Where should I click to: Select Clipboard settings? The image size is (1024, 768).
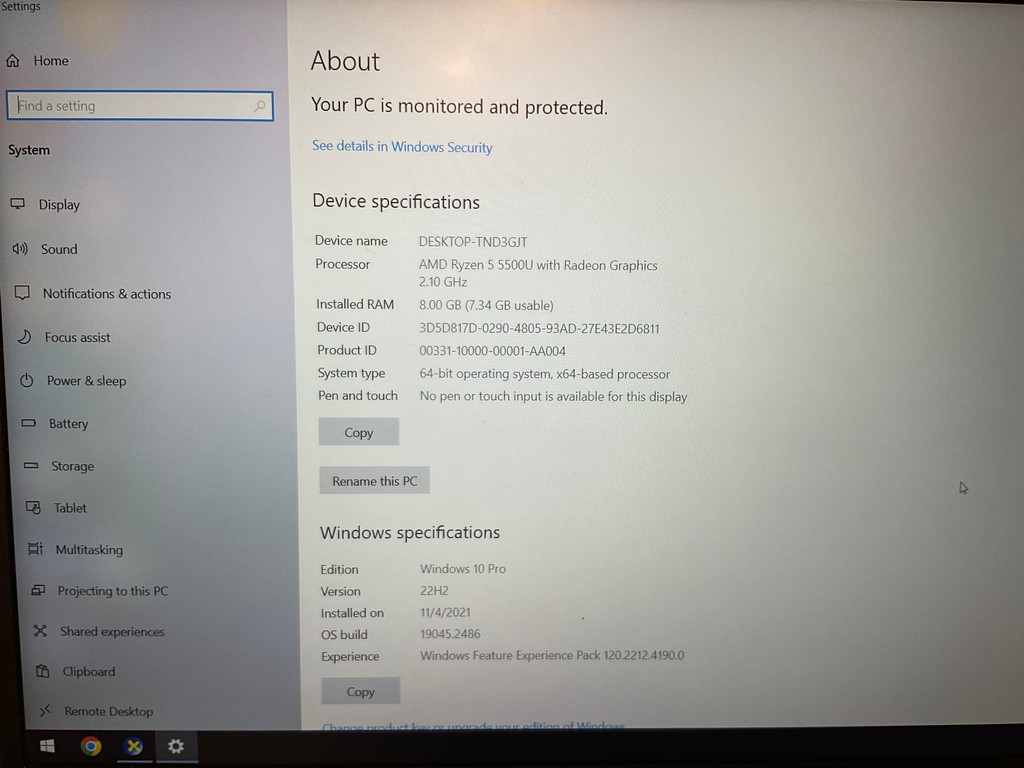coord(89,671)
